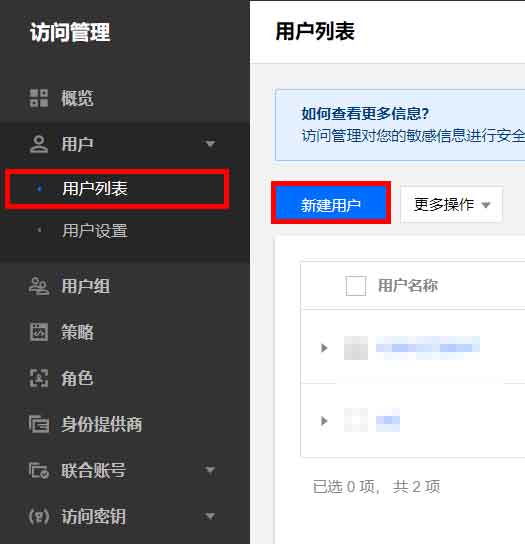Click the 角色 role icon

click(x=39, y=378)
